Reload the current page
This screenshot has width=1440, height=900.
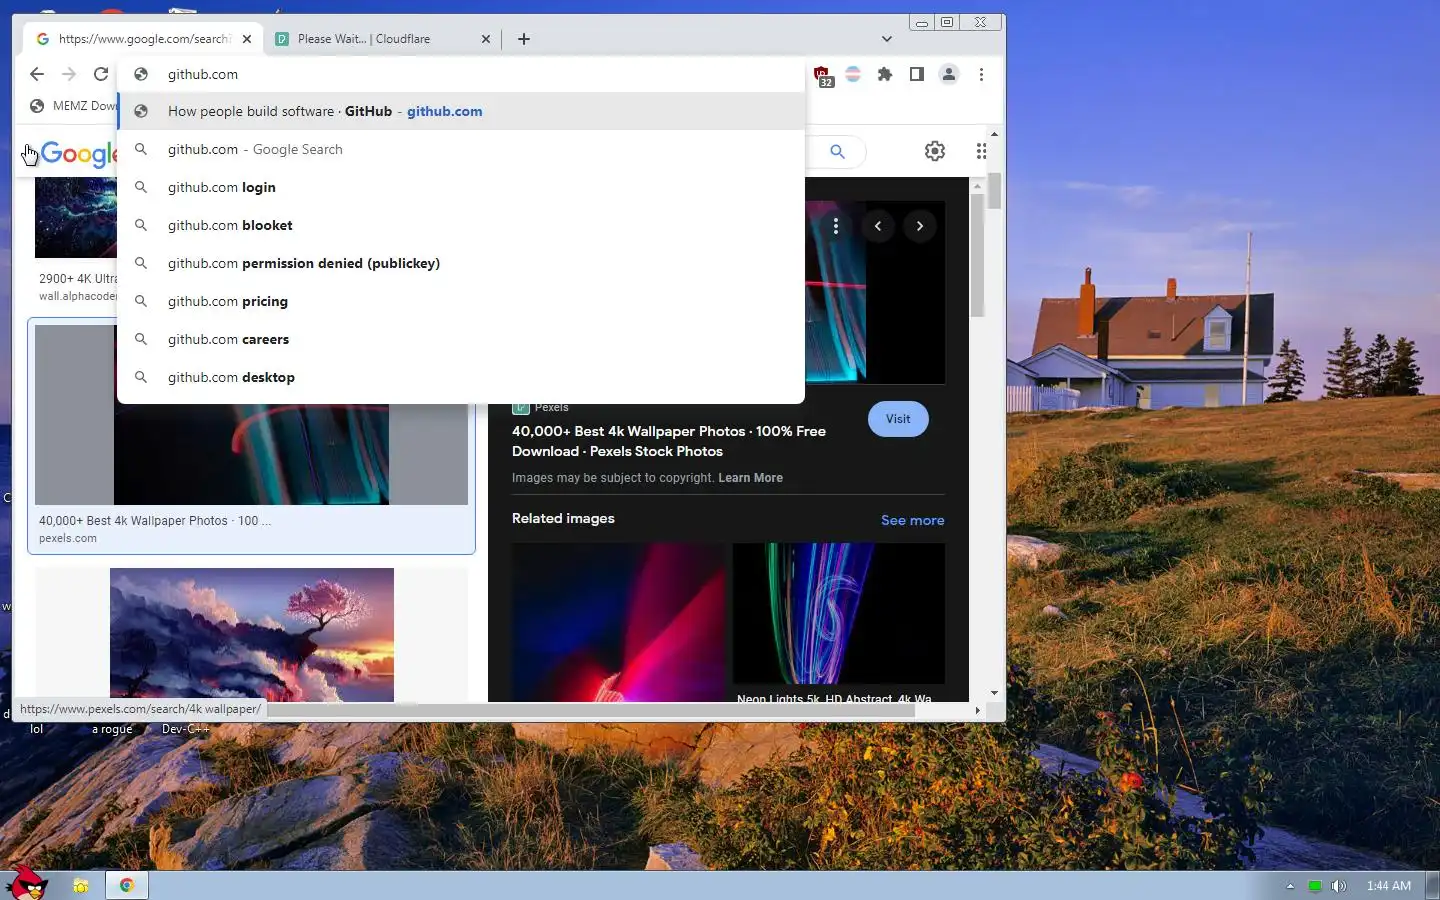click(x=101, y=74)
